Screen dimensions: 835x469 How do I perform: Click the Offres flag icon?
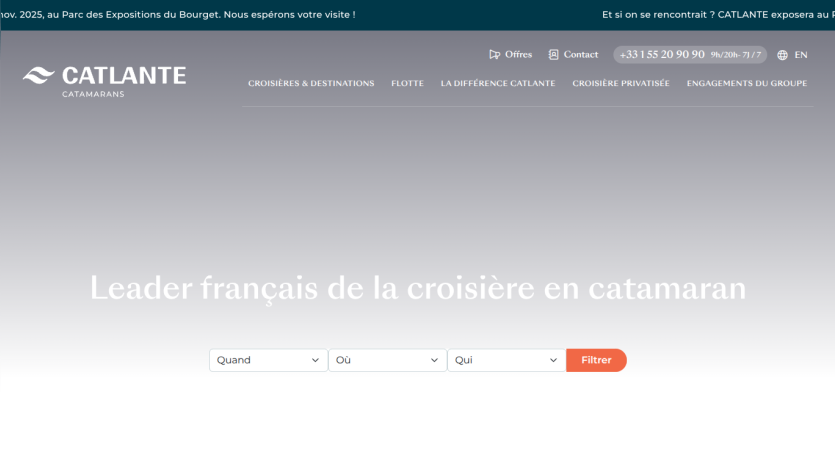(495, 55)
